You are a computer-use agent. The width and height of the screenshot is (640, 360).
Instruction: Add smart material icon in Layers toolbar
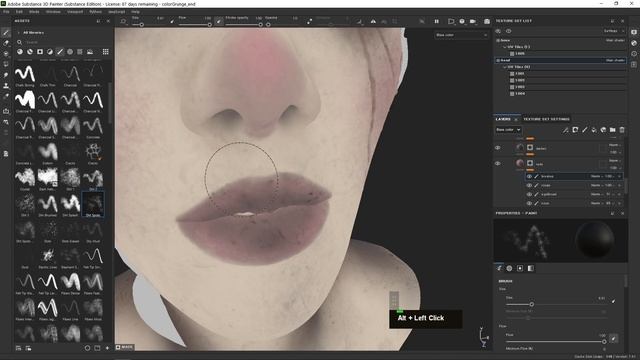[x=603, y=130]
